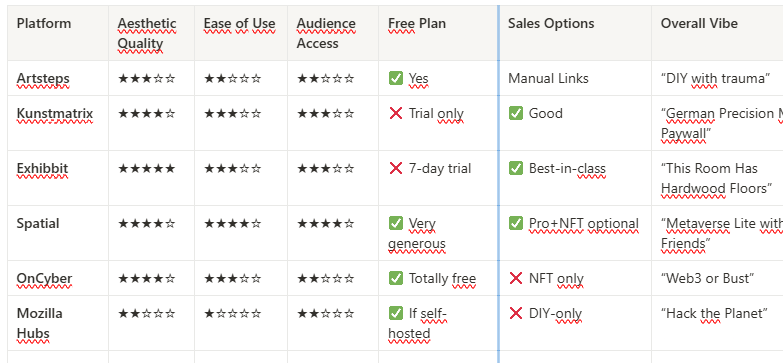Screen dimensions: 783x363
Task: Click the green checkmark next to Yes
Action: pos(395,78)
